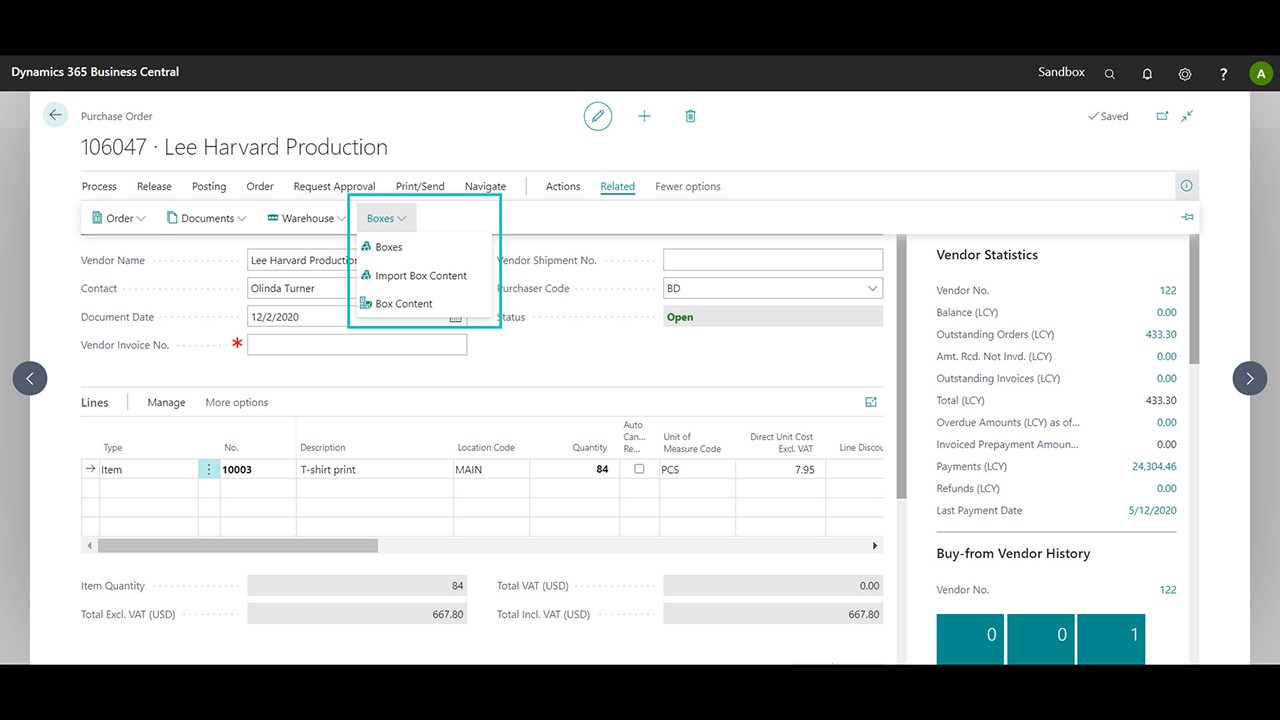
Task: Go to next record arrow
Action: click(x=1250, y=378)
